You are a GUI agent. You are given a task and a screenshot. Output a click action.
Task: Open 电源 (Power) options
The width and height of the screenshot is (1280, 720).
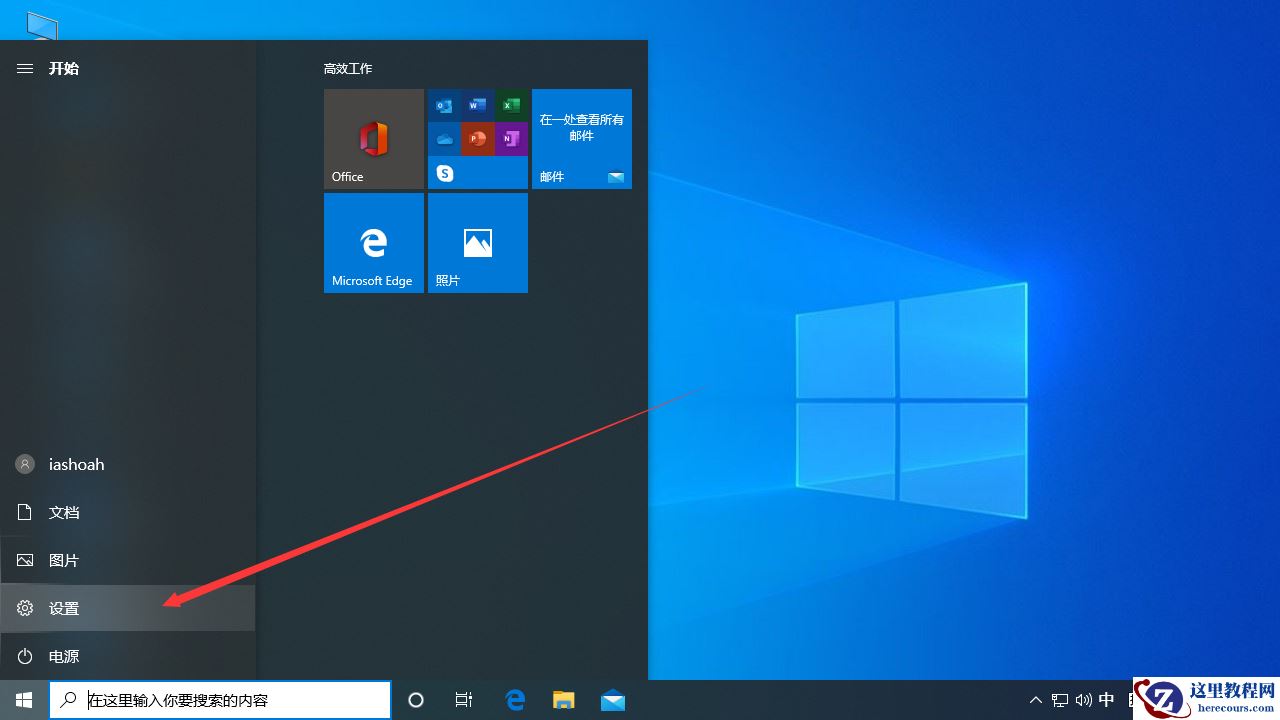tap(64, 656)
